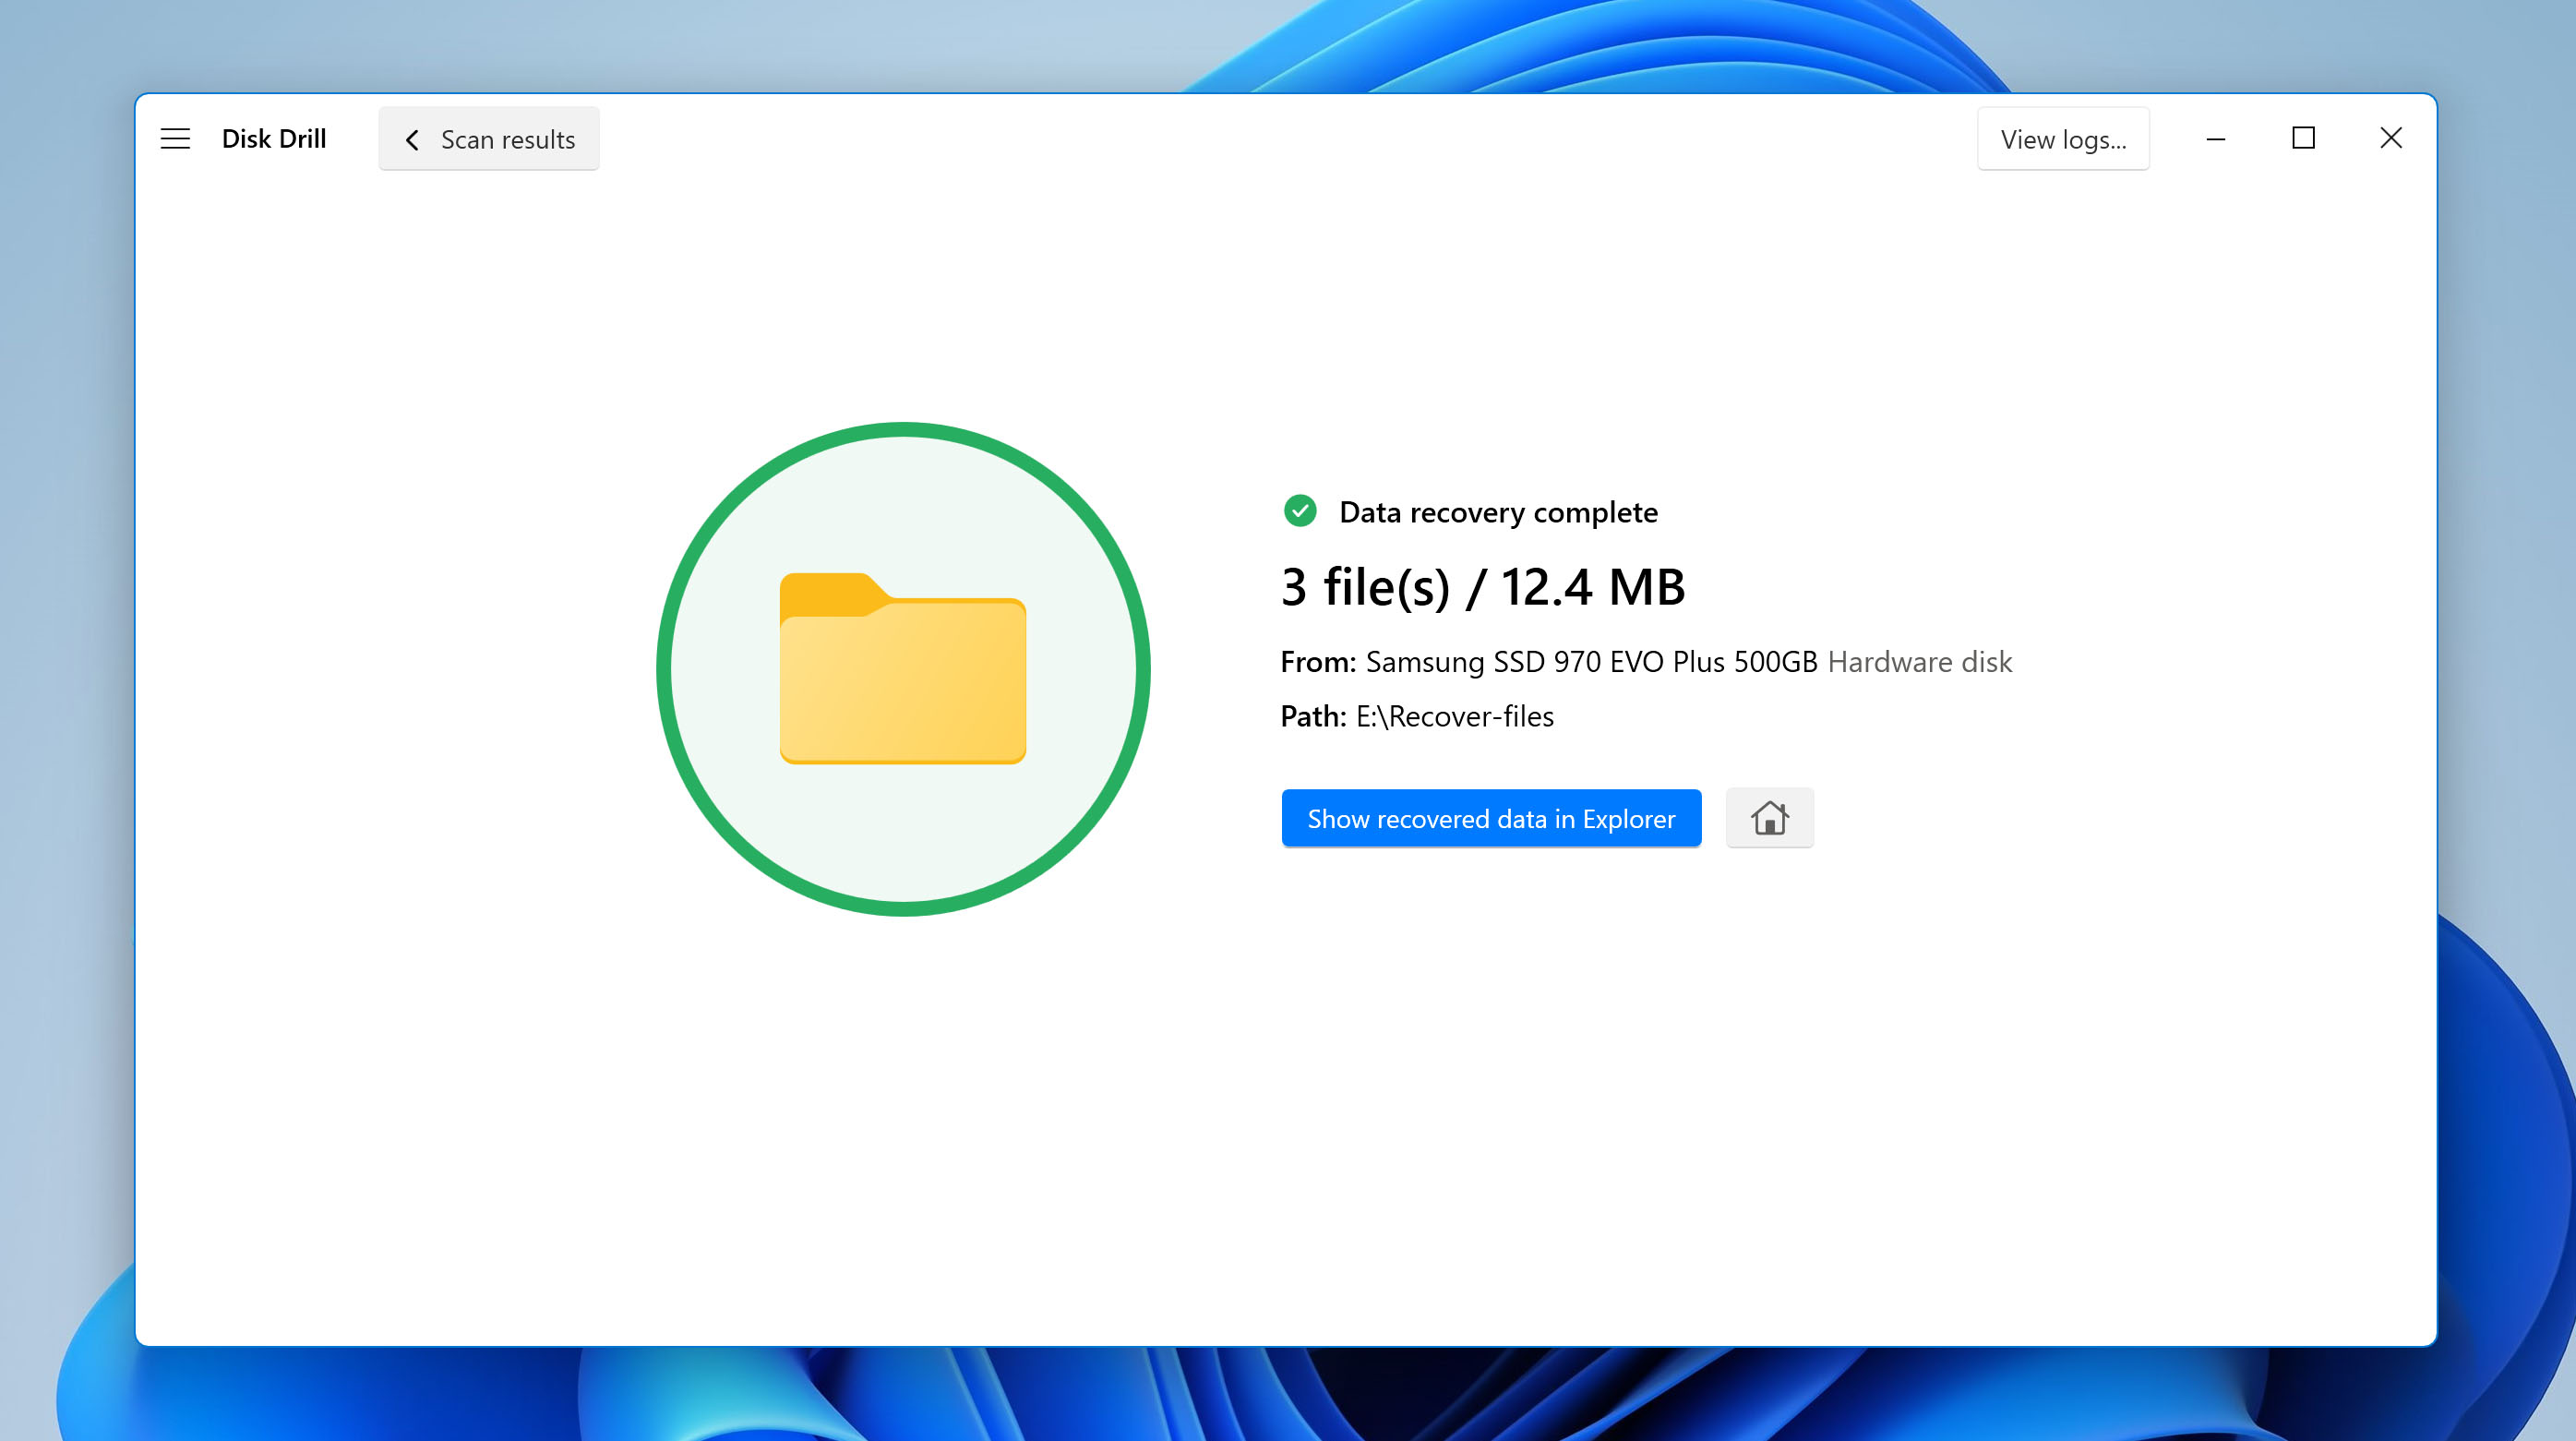Click the restore window button
This screenshot has height=1441, width=2576.
point(2304,138)
